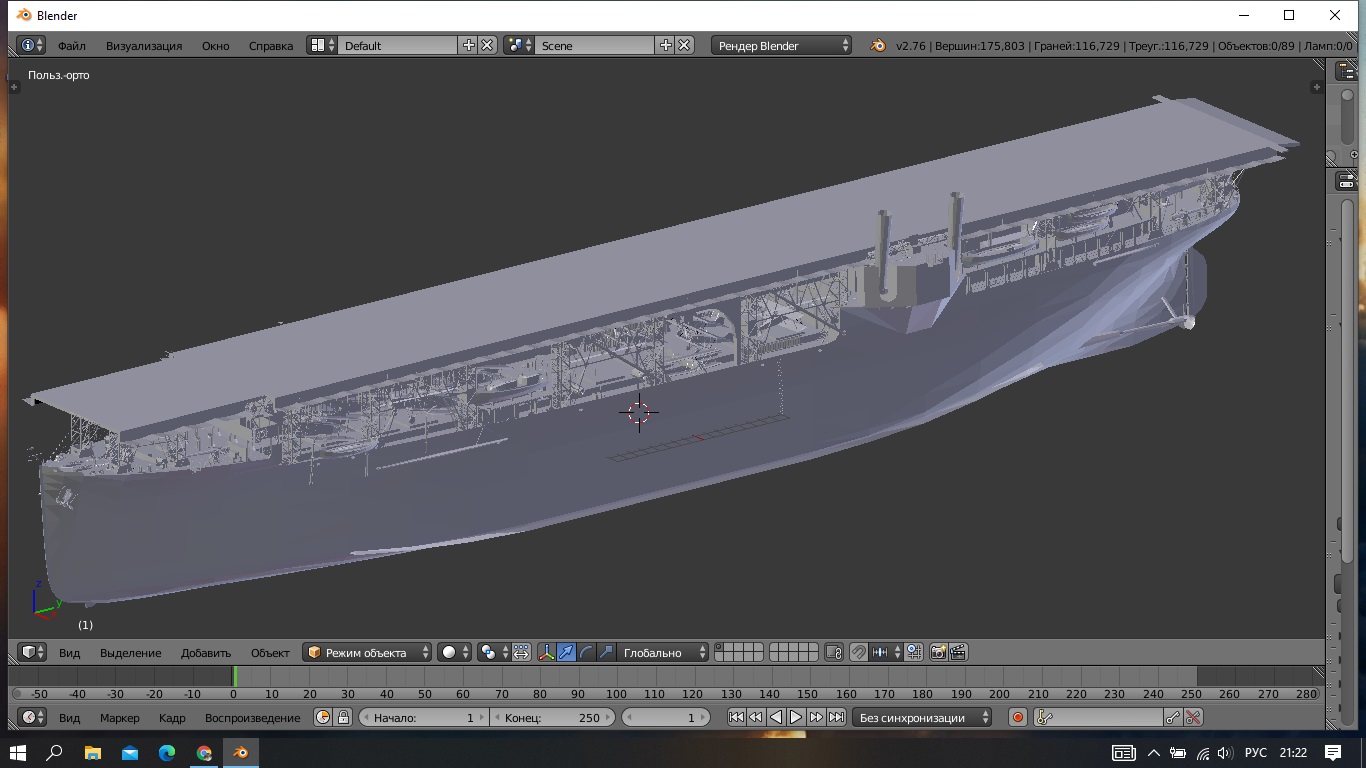
Task: Jump to the timeline's first frame
Action: (x=736, y=717)
